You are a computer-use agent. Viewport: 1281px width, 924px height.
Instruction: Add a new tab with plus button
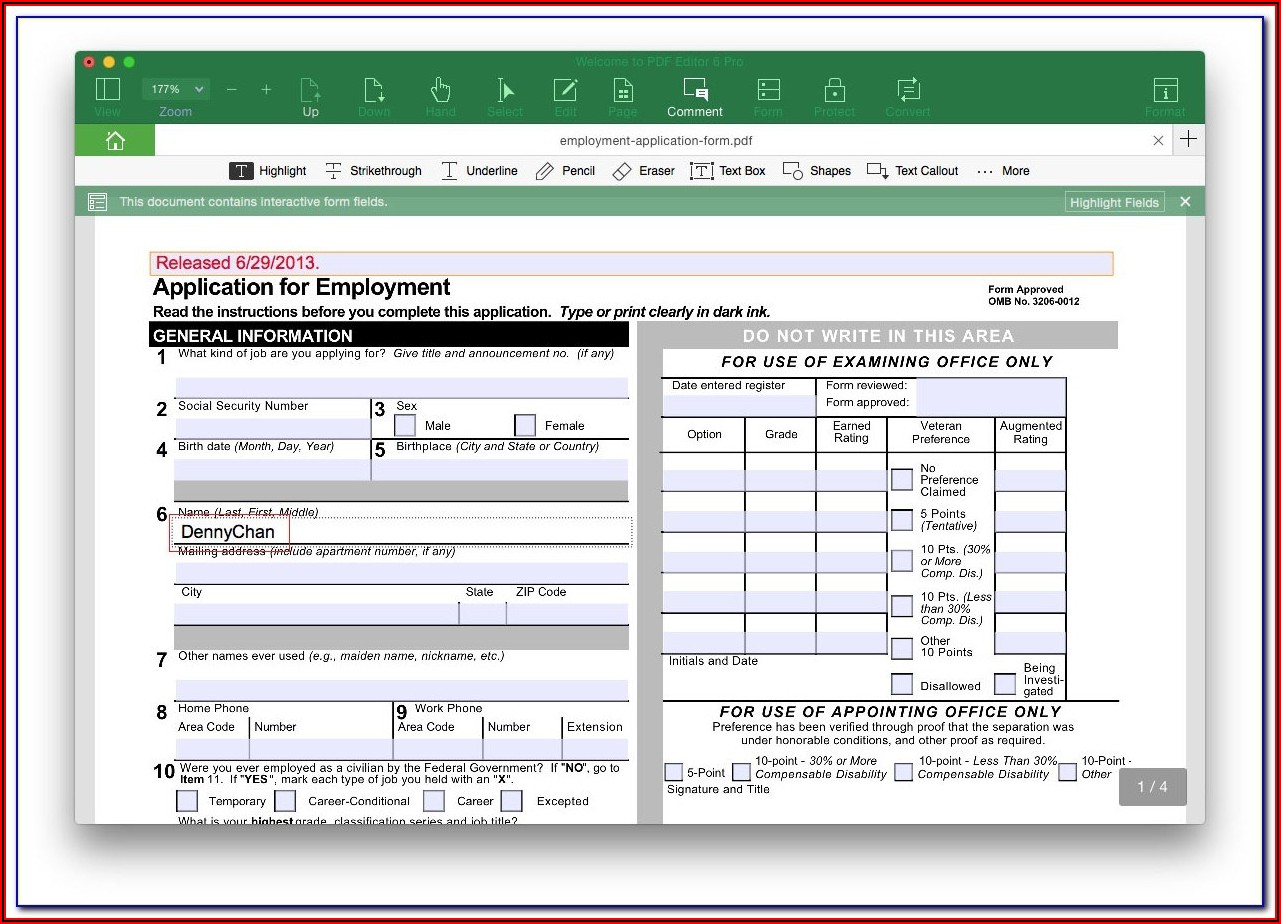point(1188,140)
